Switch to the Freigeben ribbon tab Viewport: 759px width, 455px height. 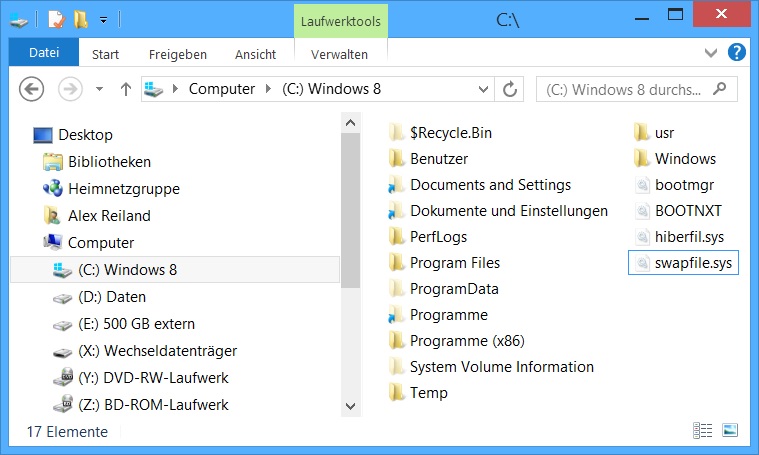point(178,55)
